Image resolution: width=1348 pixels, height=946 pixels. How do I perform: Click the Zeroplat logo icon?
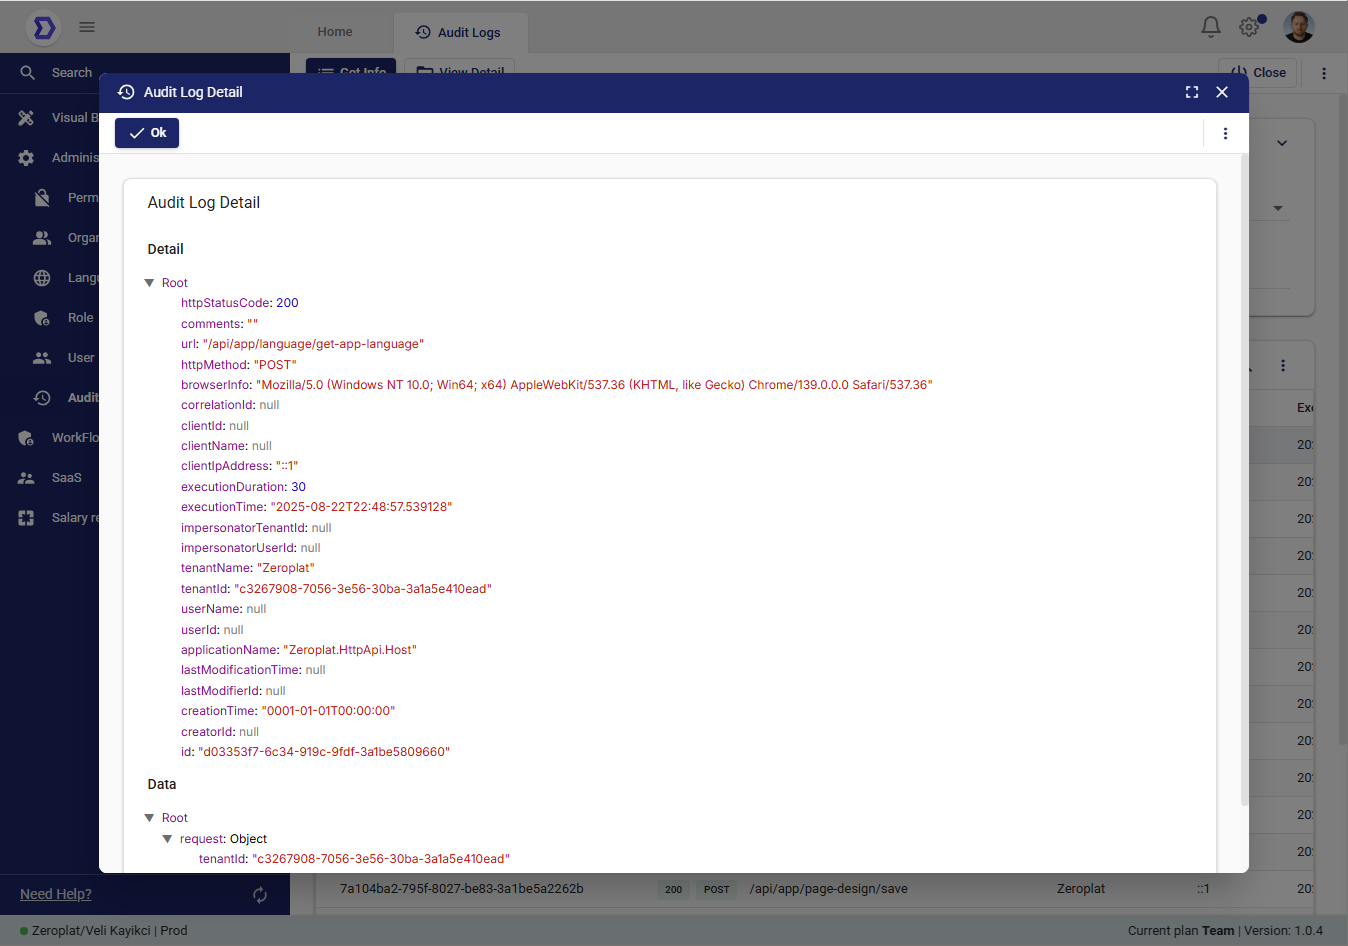44,28
